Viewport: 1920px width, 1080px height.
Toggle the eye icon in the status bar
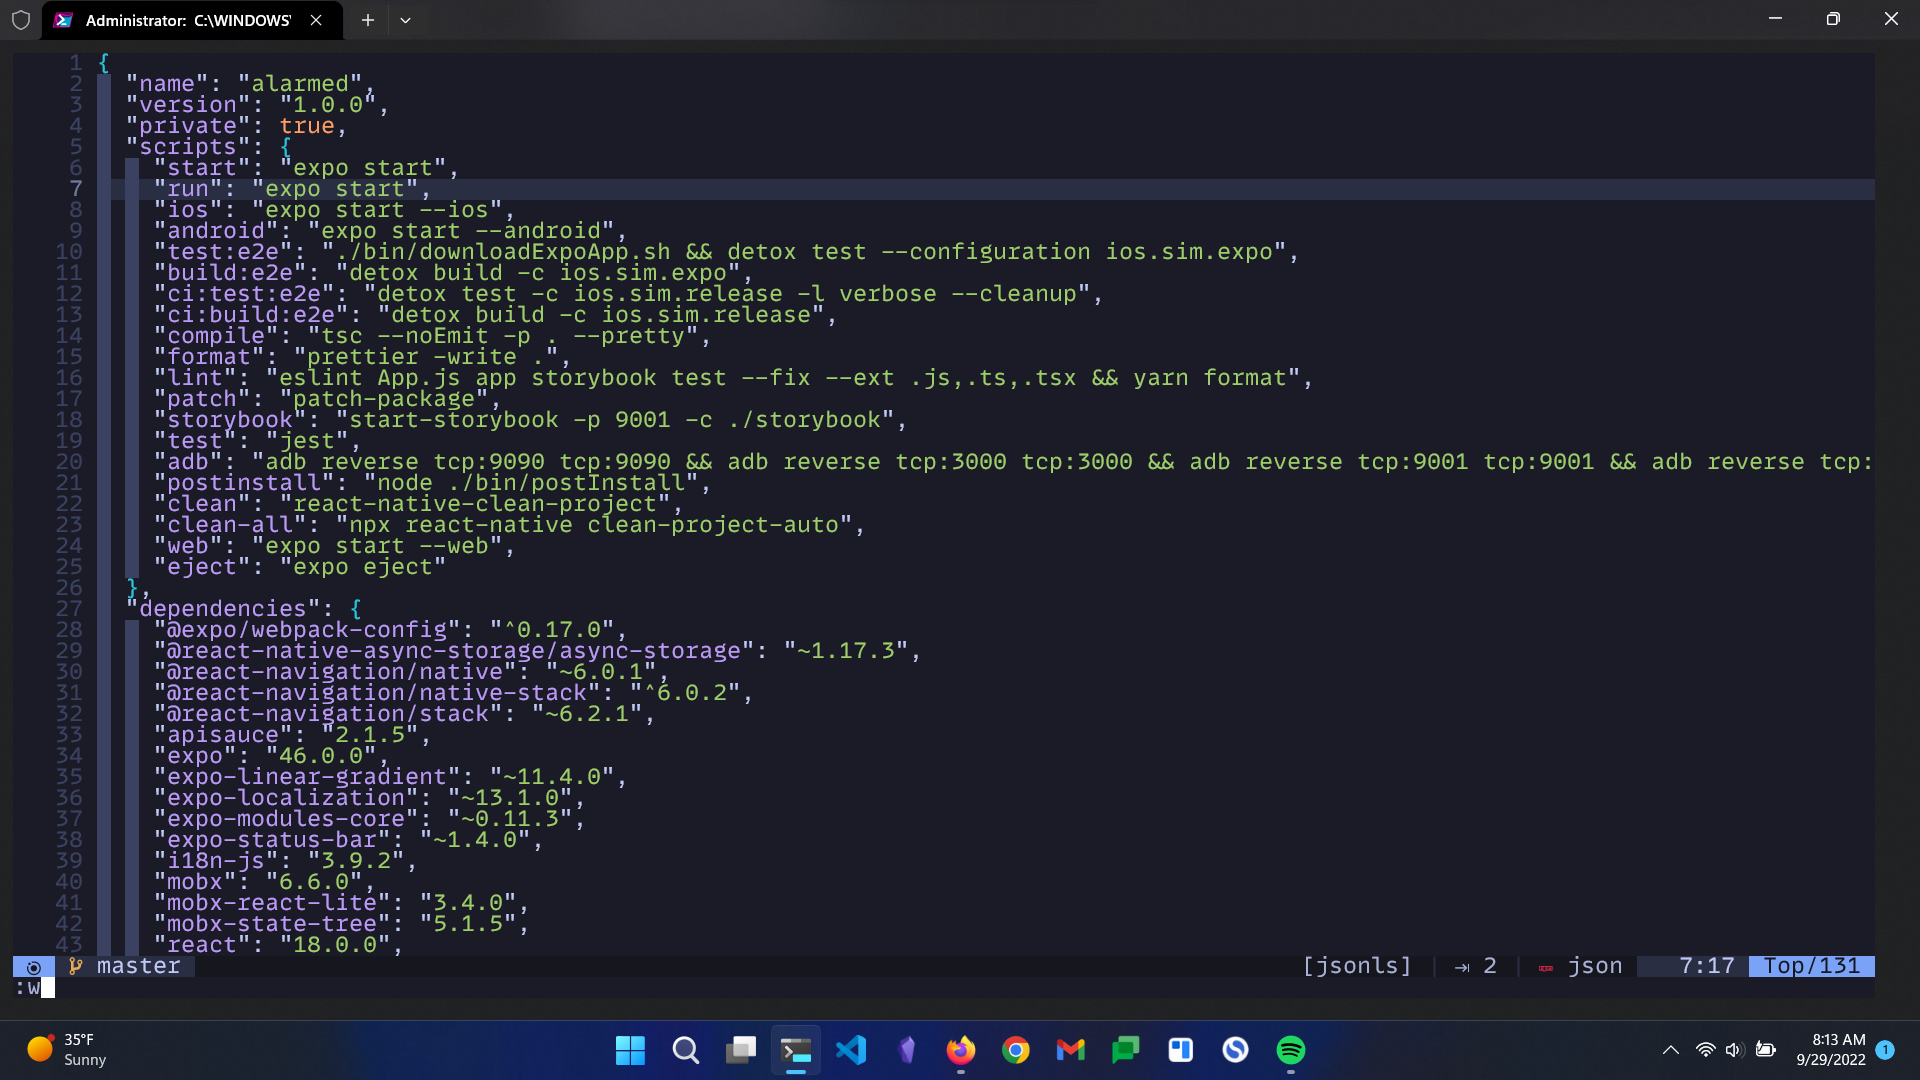pos(33,968)
